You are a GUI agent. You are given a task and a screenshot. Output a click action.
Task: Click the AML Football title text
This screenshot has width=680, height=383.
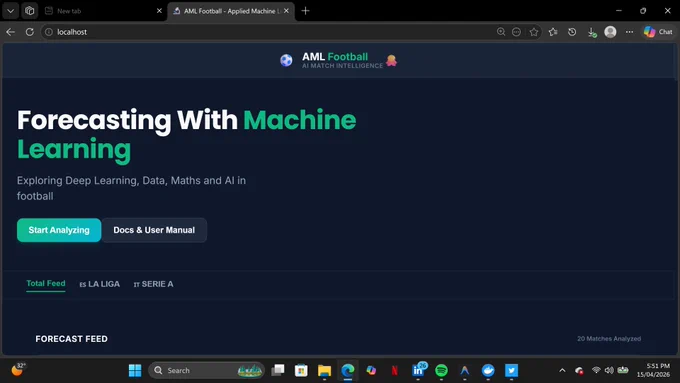(x=335, y=57)
